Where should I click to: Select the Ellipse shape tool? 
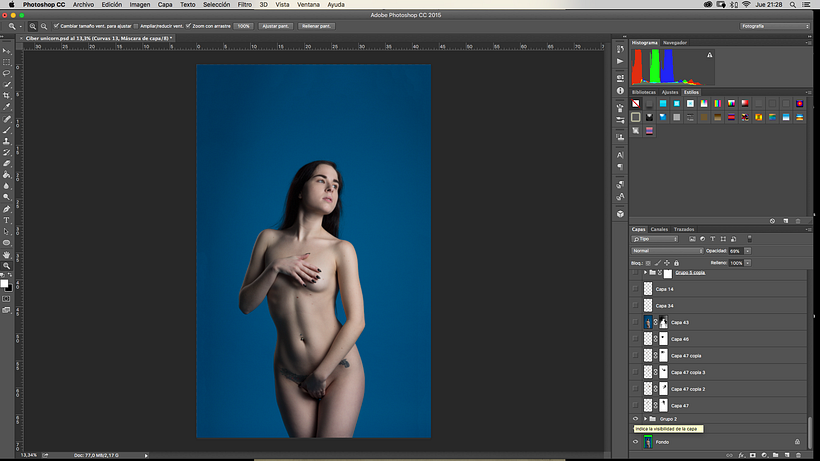click(6, 243)
